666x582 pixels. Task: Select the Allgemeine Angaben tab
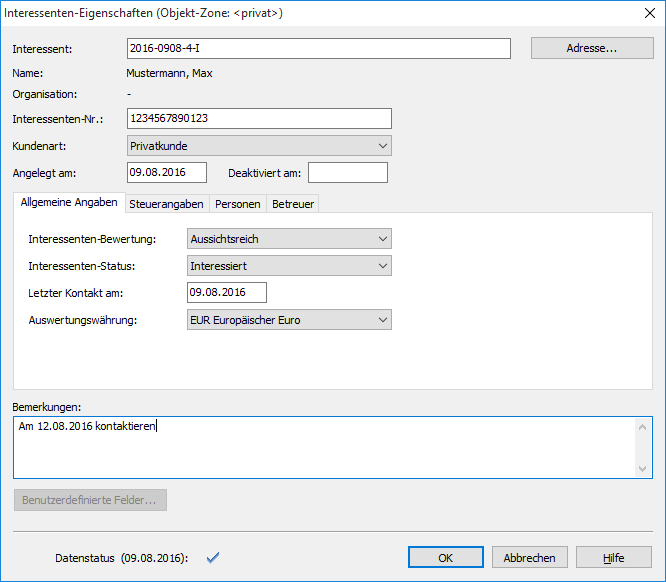tap(69, 203)
